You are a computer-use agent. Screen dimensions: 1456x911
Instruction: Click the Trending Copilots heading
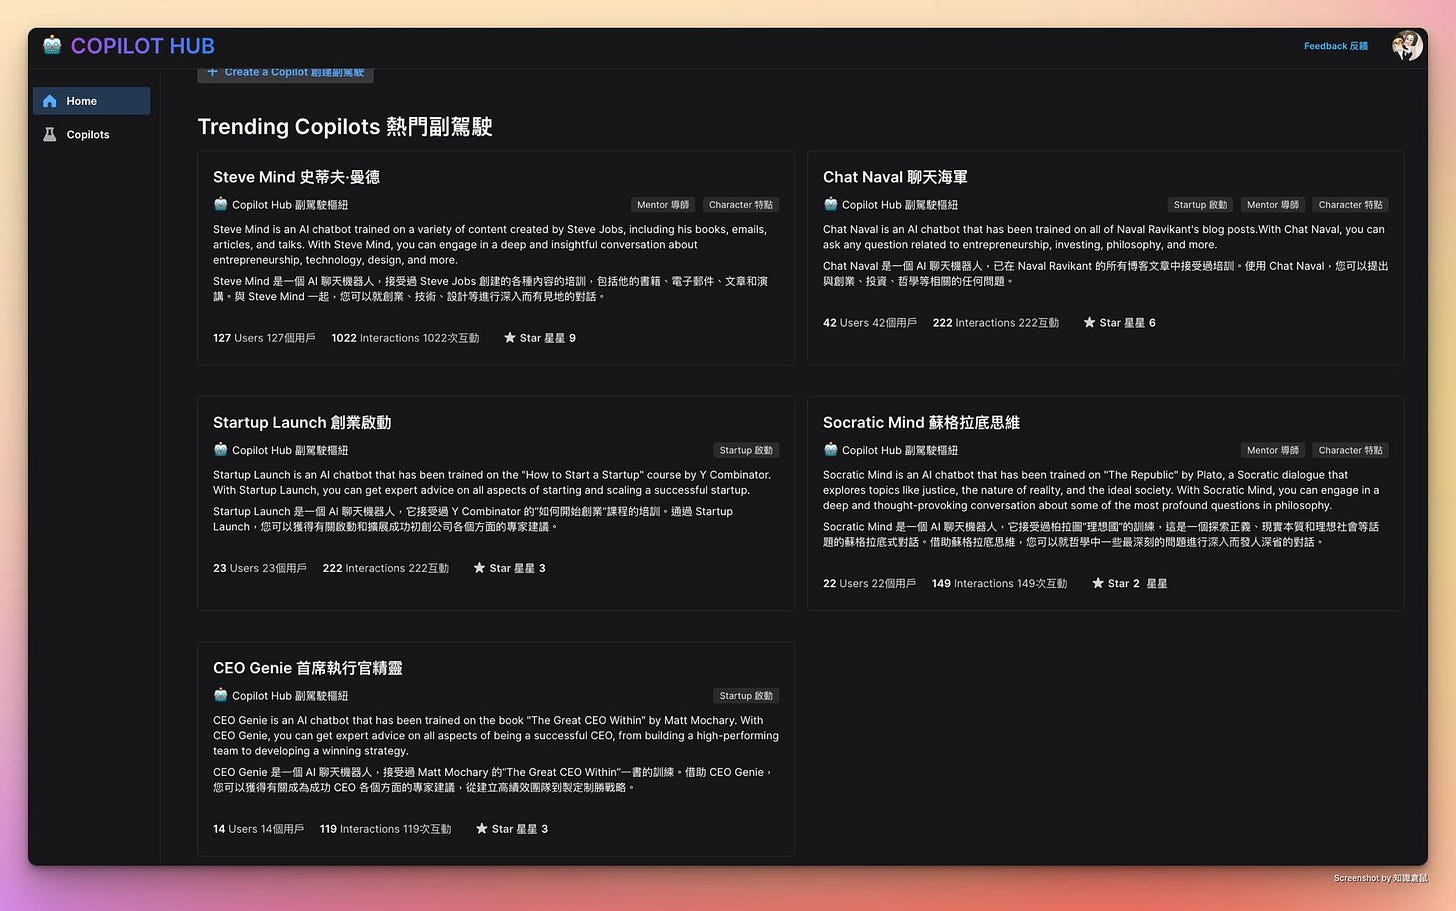click(x=345, y=127)
